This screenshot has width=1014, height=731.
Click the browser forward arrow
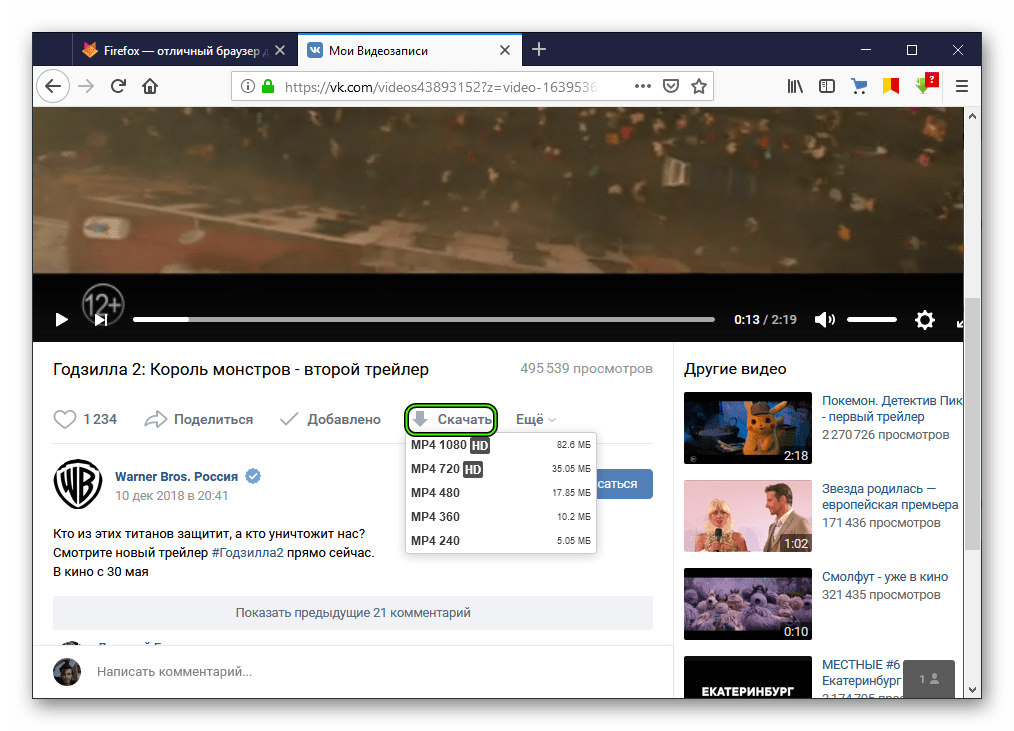[x=86, y=86]
